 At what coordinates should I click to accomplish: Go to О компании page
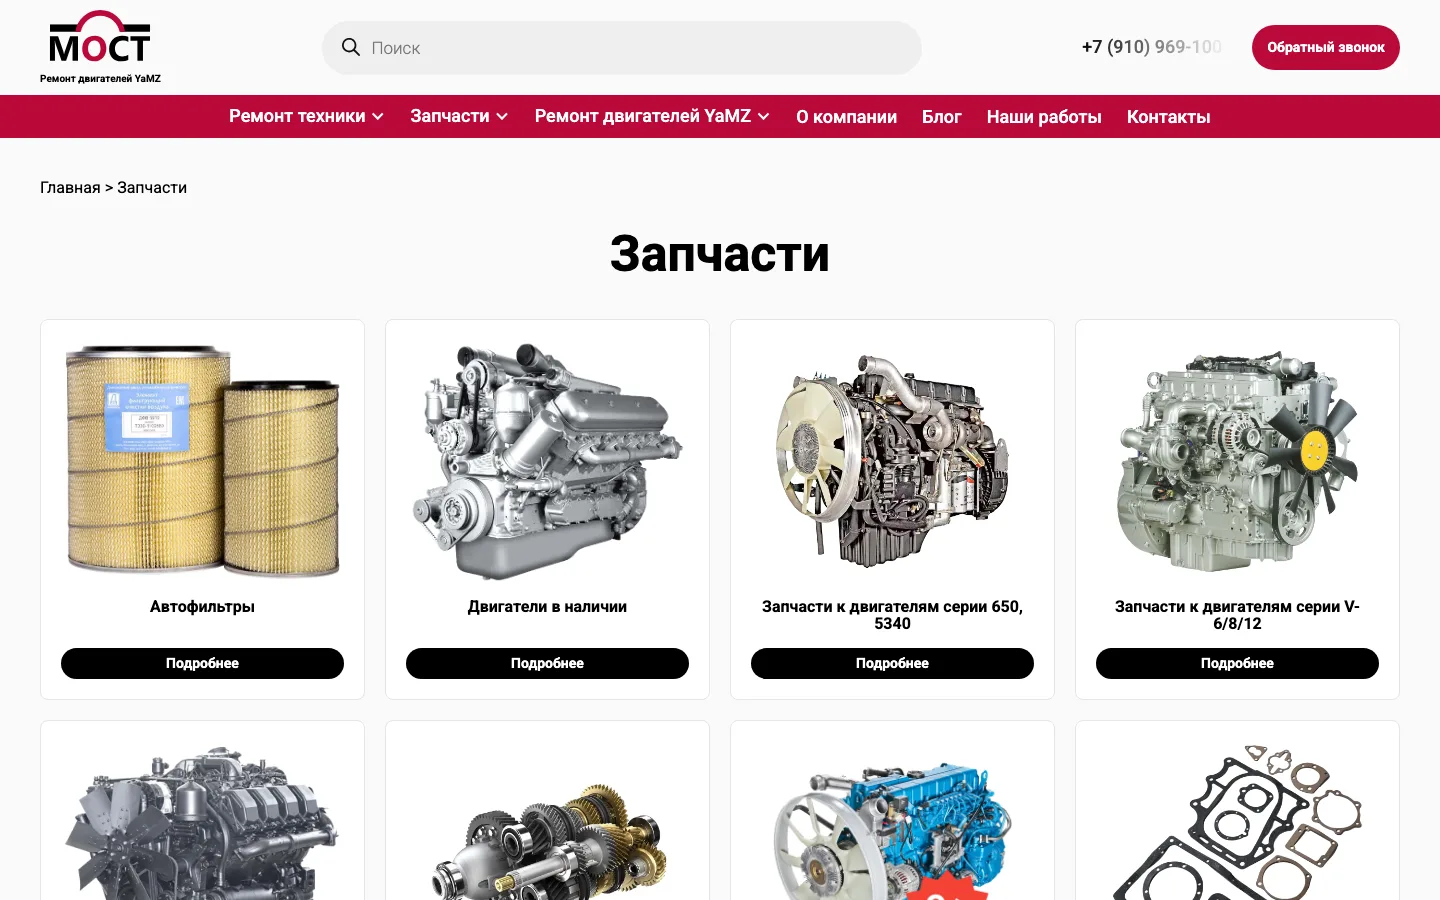tap(846, 117)
